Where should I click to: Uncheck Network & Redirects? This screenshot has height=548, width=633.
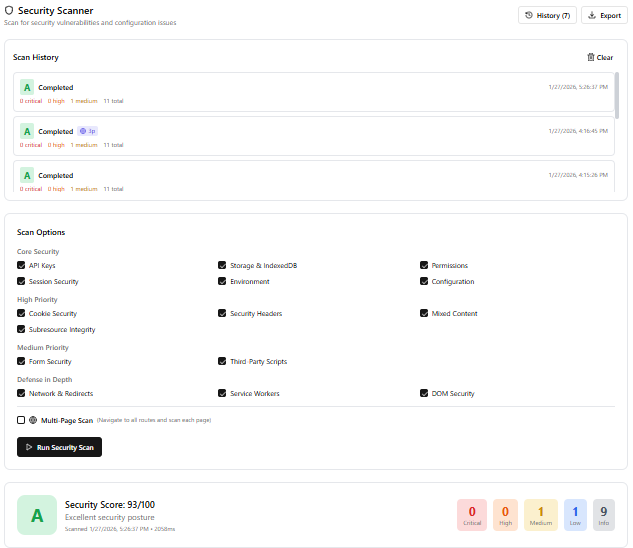pos(21,393)
